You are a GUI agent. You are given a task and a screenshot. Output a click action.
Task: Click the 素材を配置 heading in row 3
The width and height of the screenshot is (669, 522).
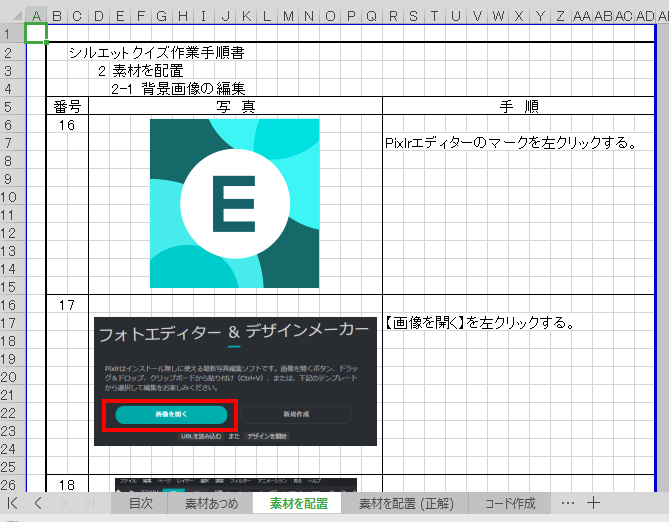click(148, 71)
